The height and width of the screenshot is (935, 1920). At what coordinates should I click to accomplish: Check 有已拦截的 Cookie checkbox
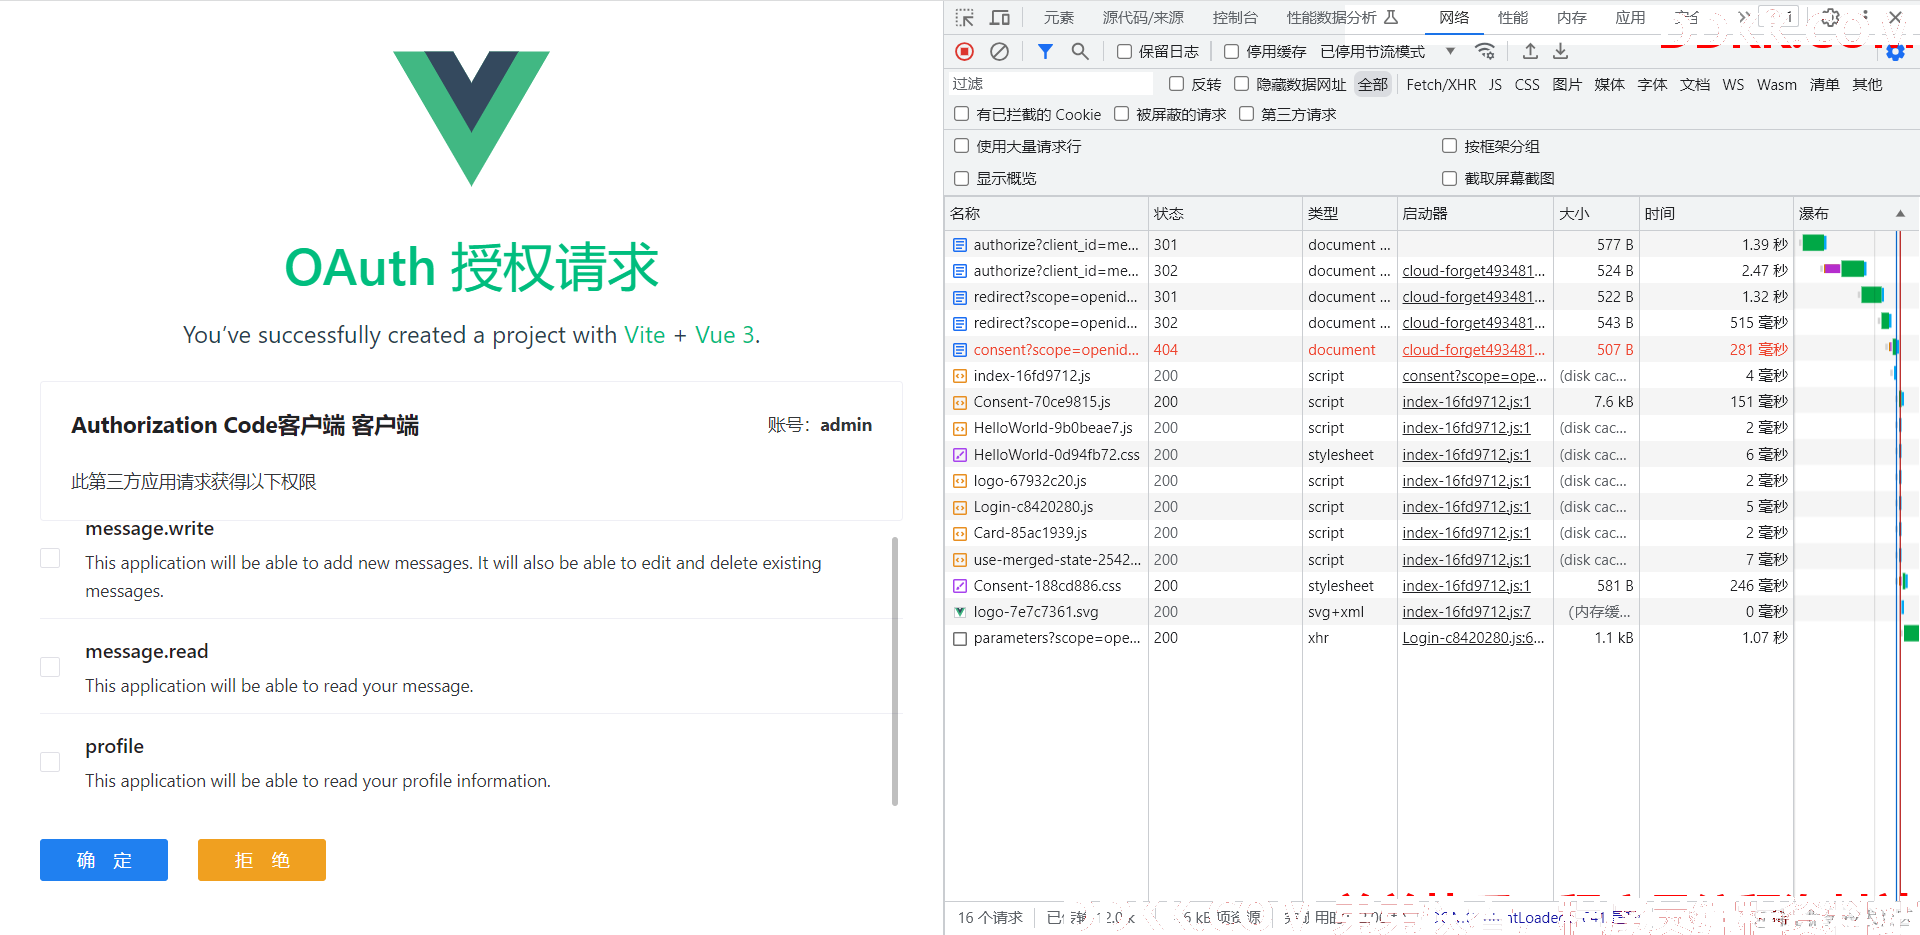pyautogui.click(x=962, y=114)
